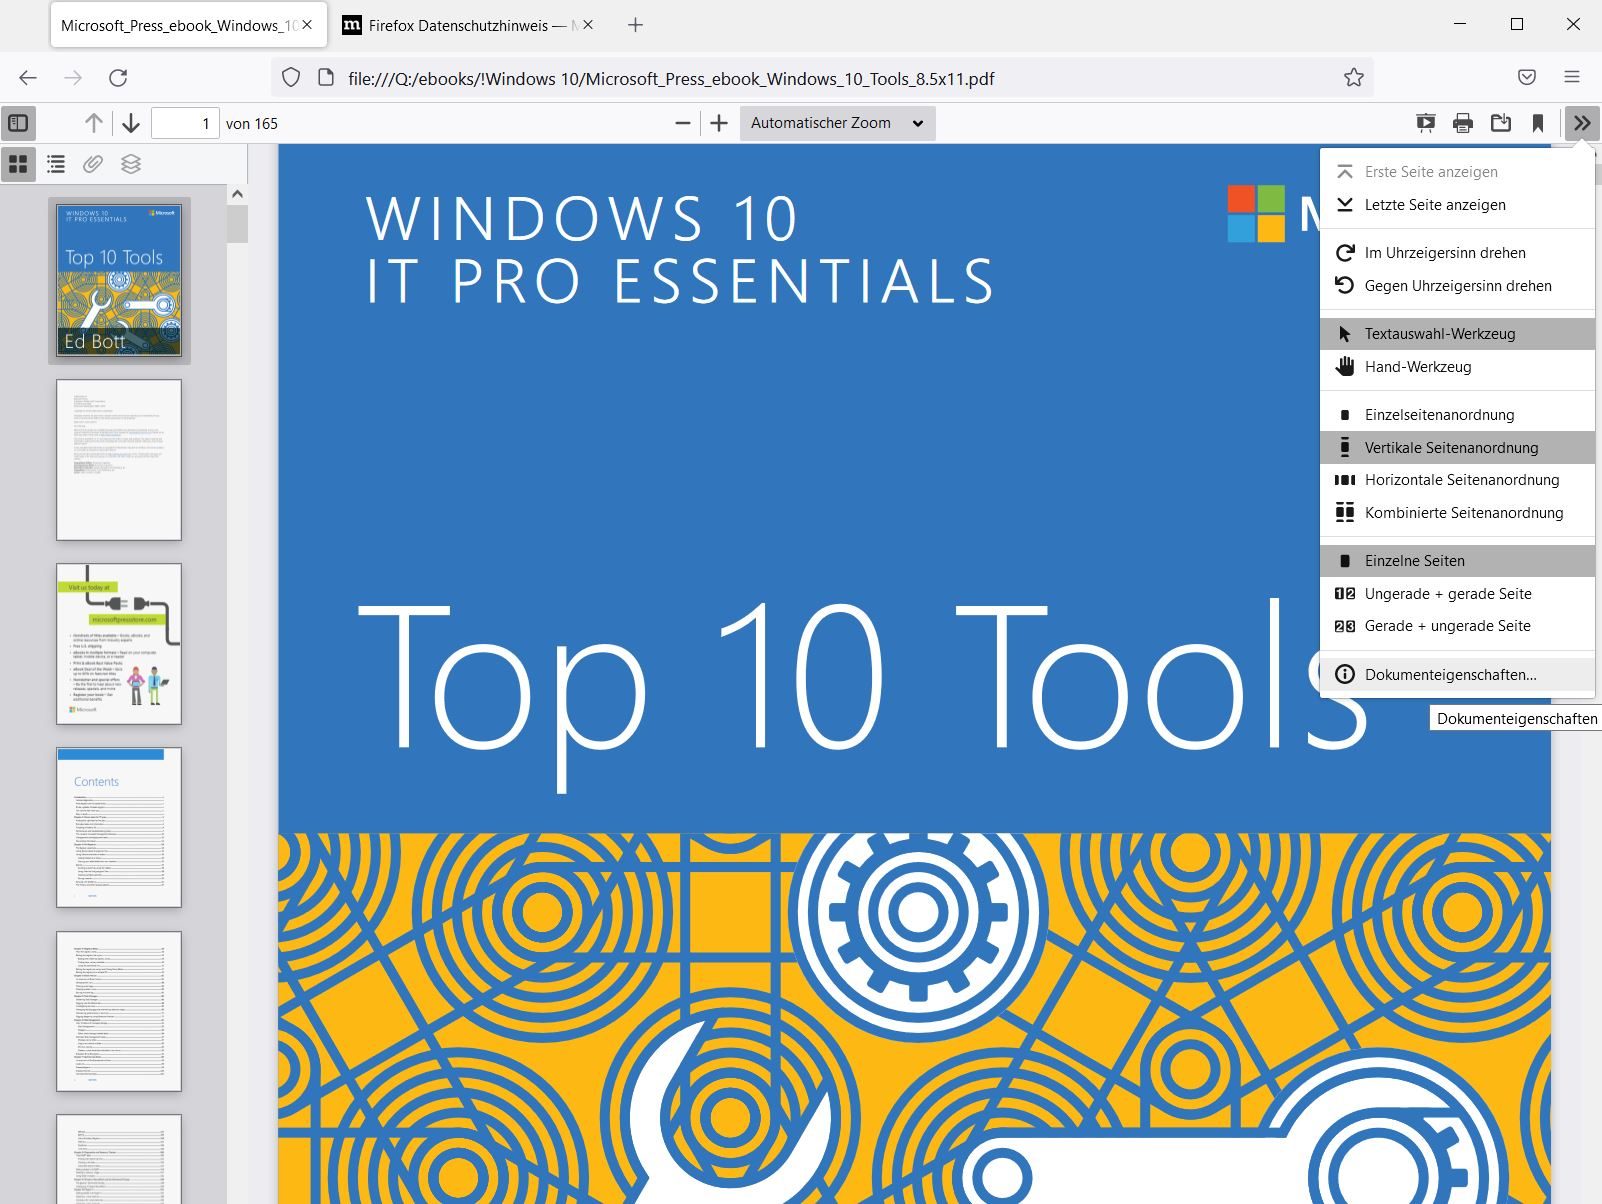The width and height of the screenshot is (1602, 1204).
Task: Go to previous page arrow
Action: [94, 123]
